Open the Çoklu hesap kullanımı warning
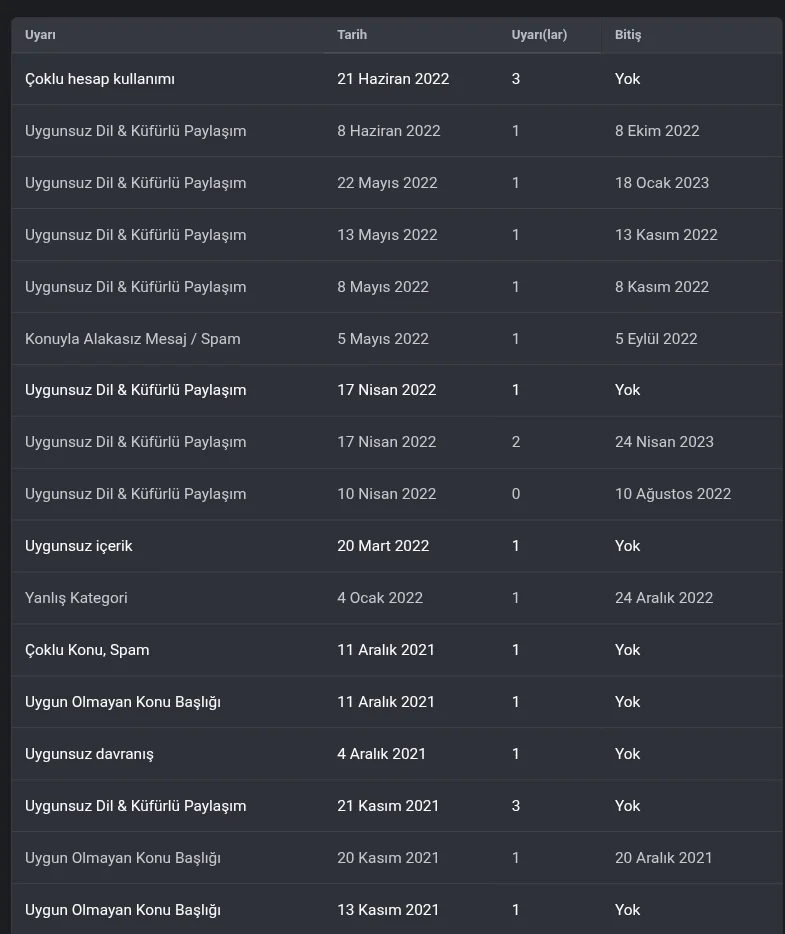Image resolution: width=785 pixels, height=934 pixels. point(100,79)
